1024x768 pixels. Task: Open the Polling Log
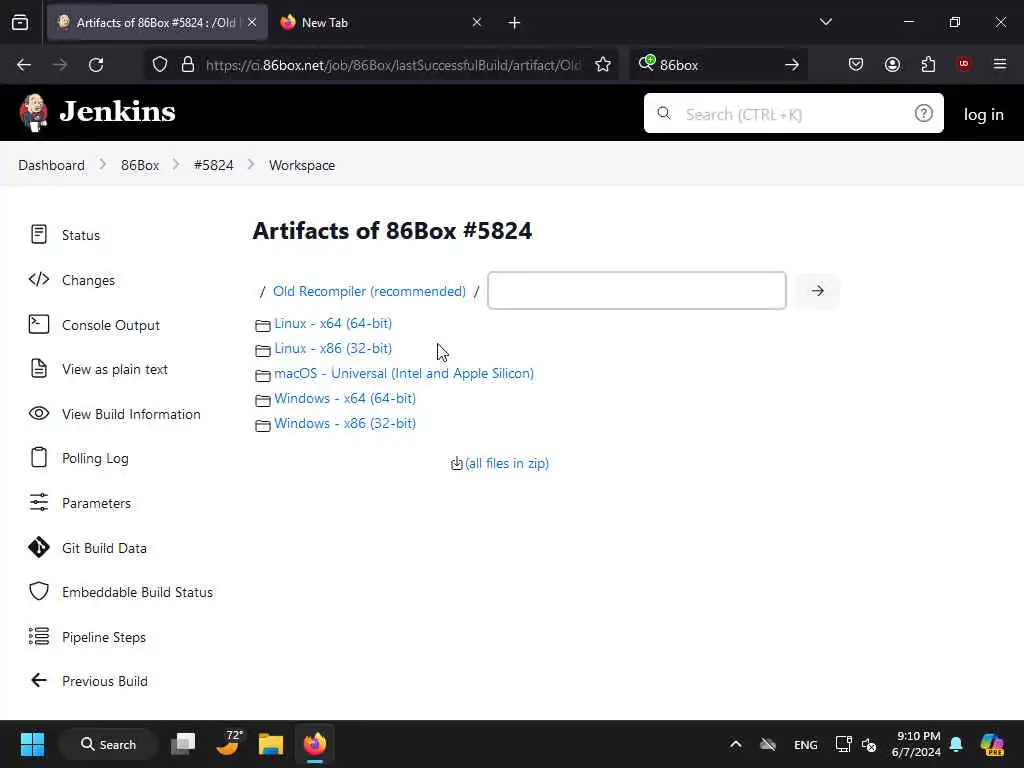pyautogui.click(x=78, y=458)
